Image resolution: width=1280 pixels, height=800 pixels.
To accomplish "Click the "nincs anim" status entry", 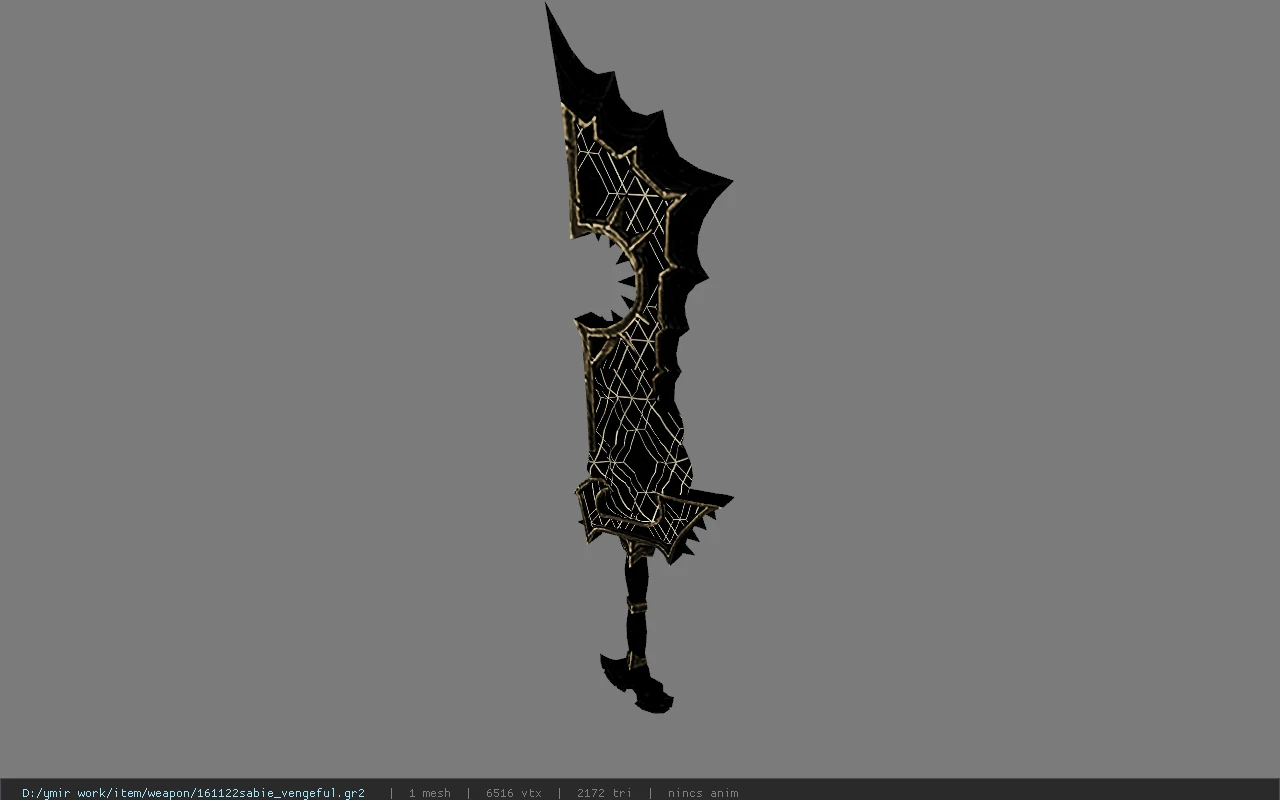I will click(703, 793).
